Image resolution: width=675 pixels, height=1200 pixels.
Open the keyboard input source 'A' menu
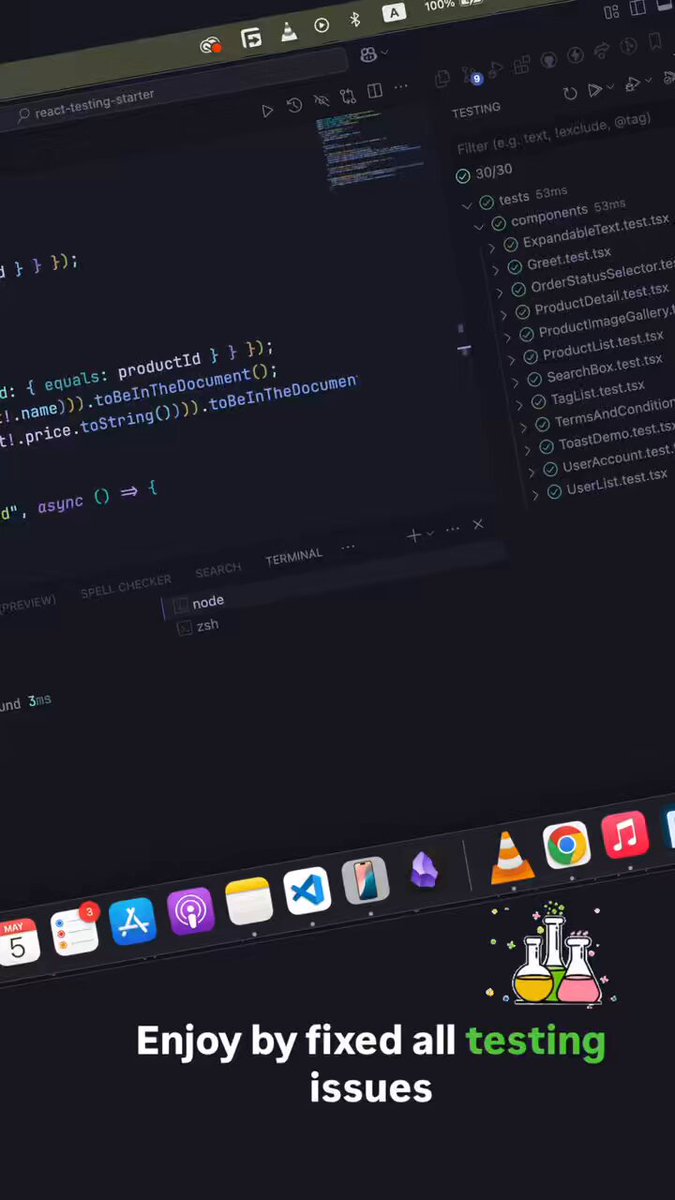395,13
